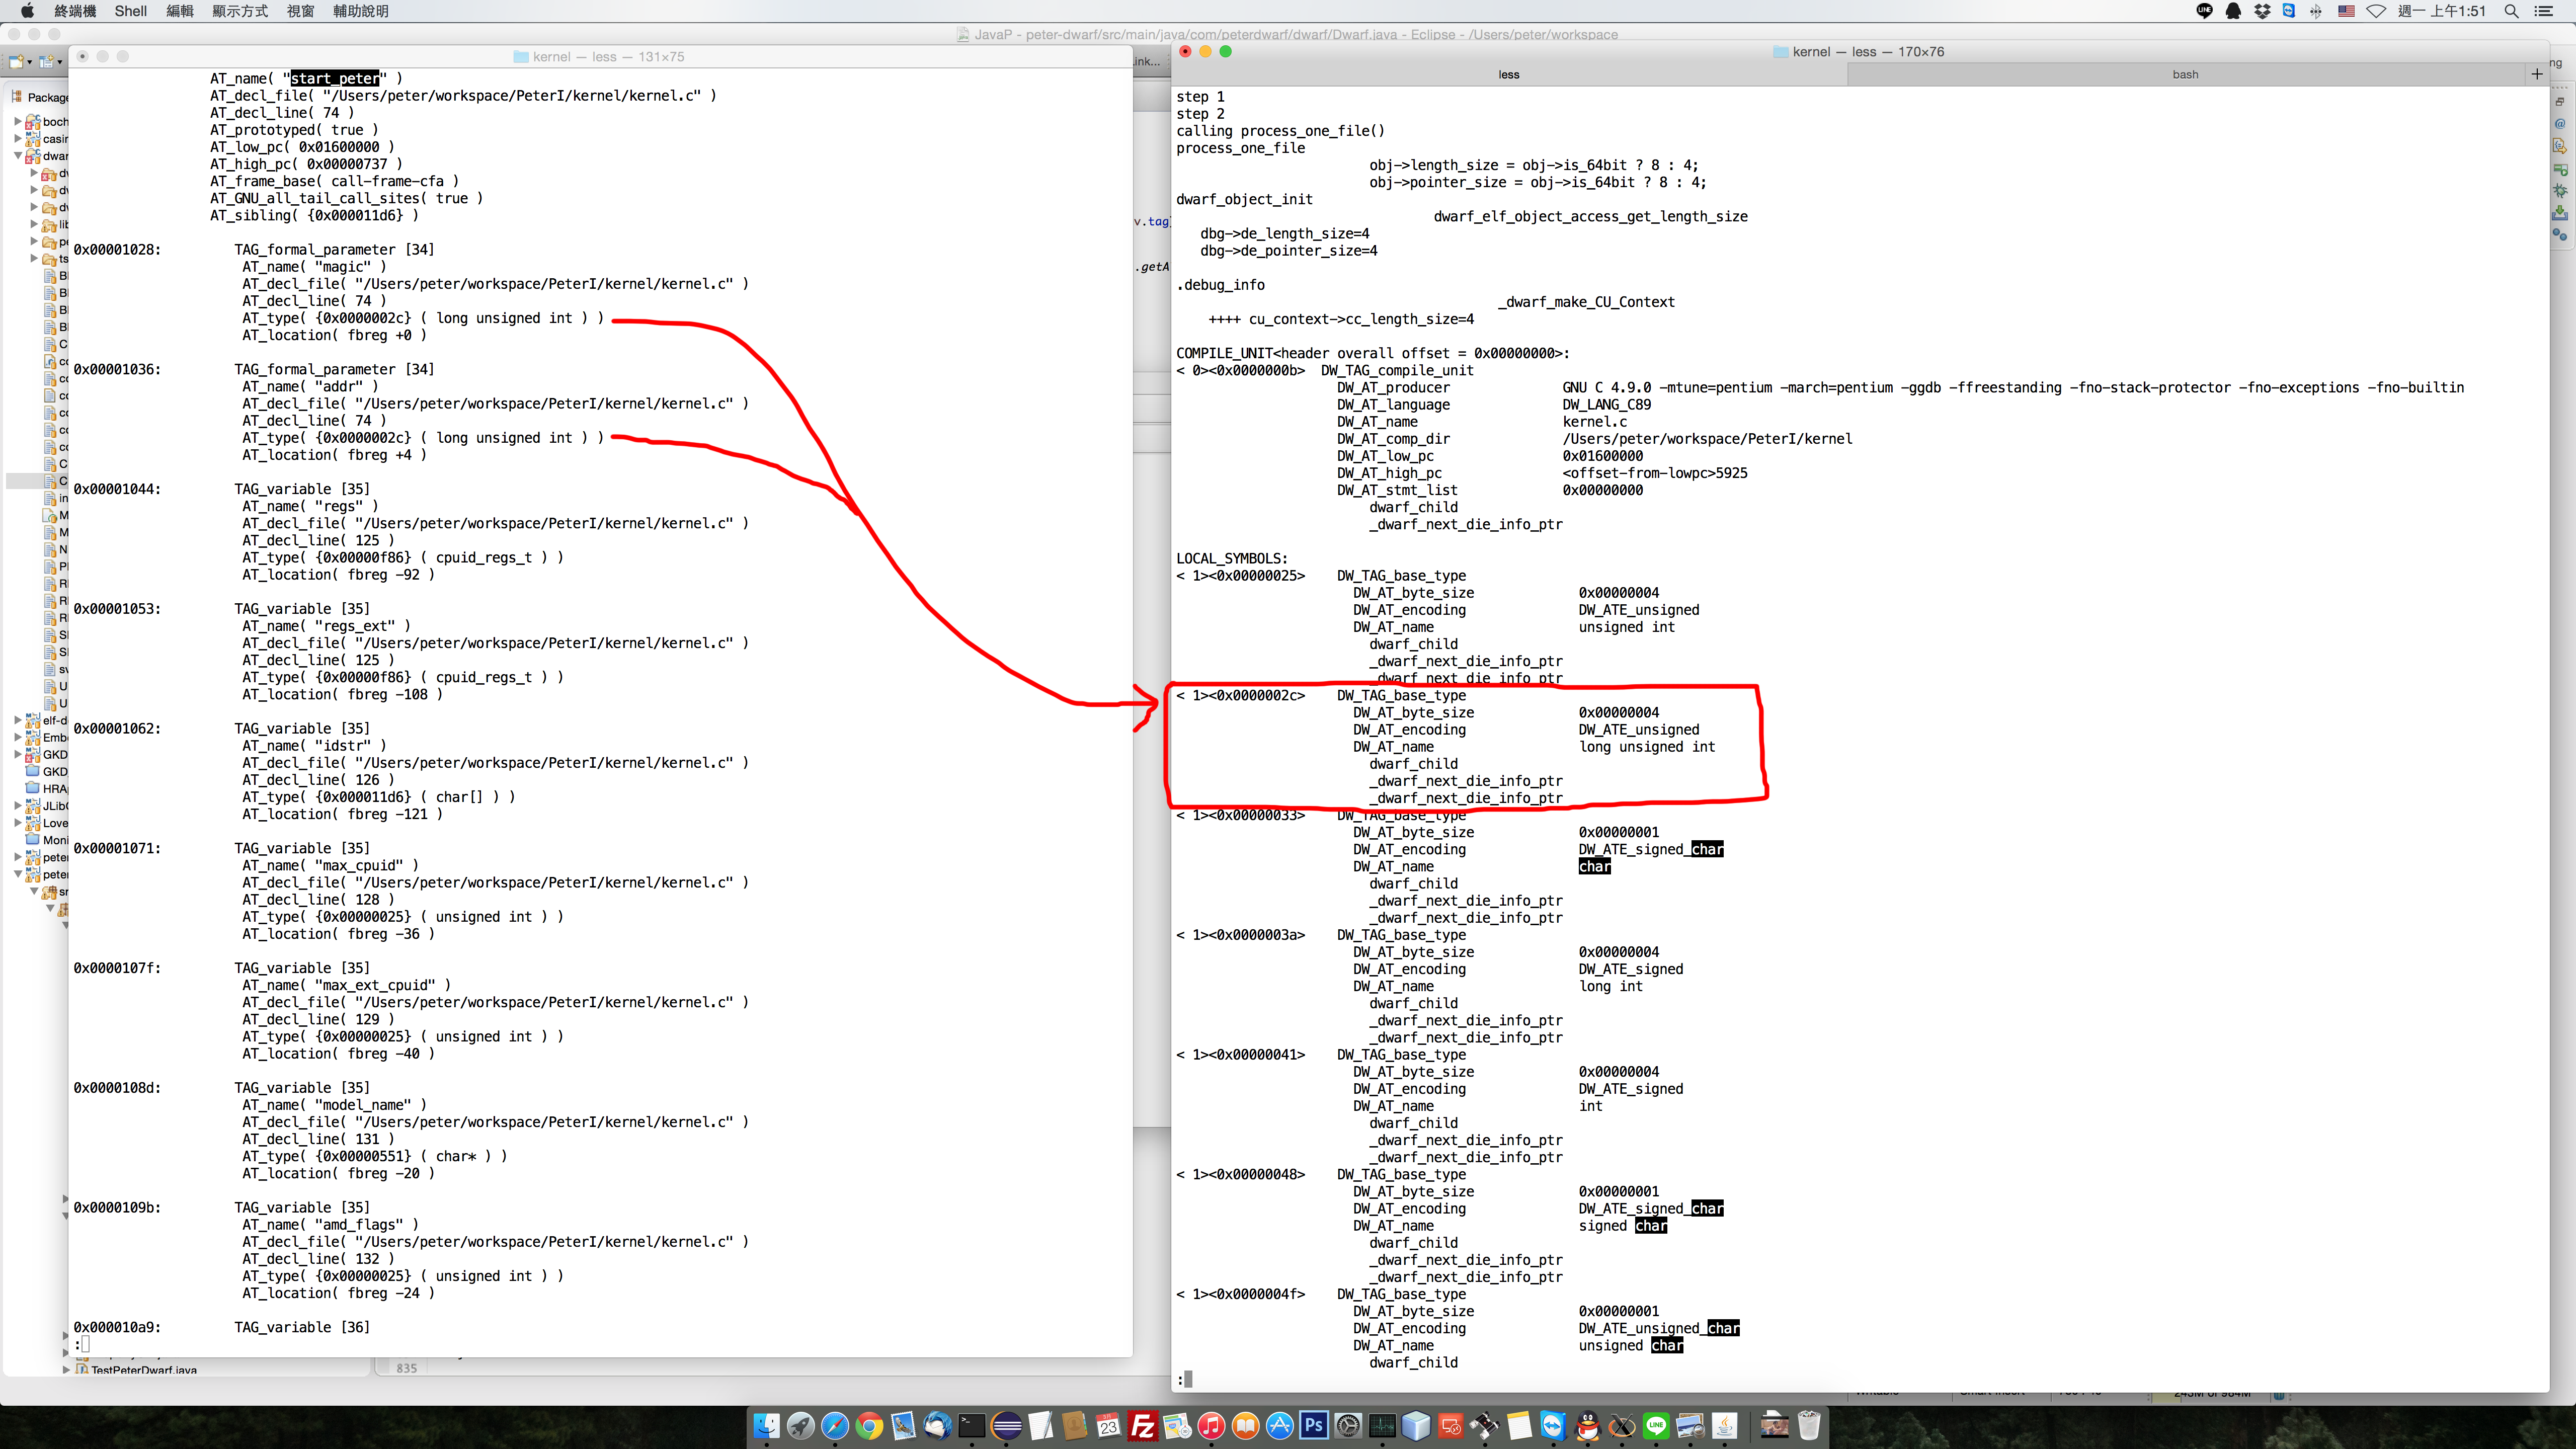Viewport: 2576px width, 1449px height.
Task: Select the Moni folder item
Action: (47, 840)
